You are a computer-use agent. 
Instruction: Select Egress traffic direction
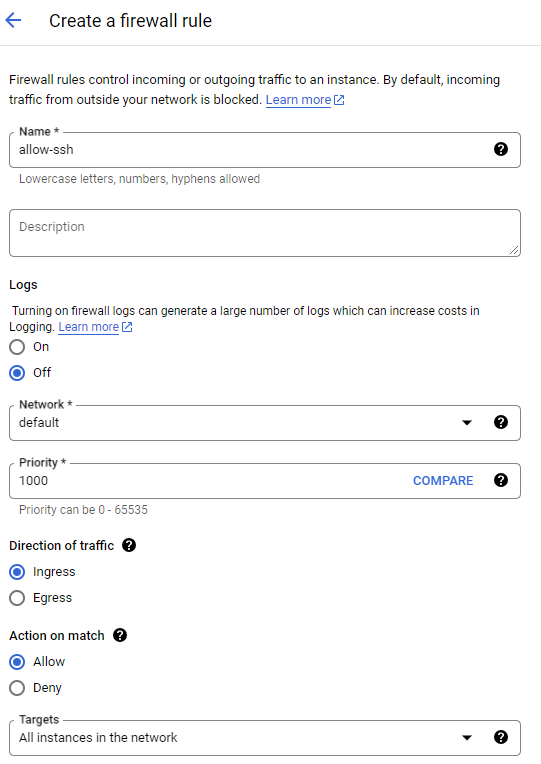[x=17, y=598]
